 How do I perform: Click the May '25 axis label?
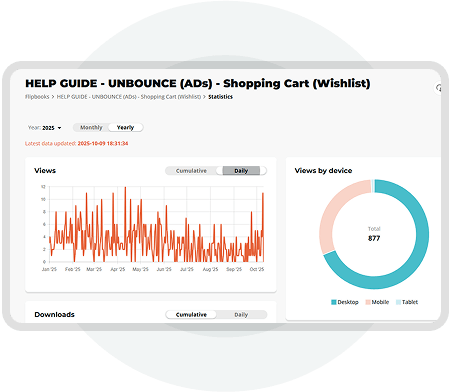pos(140,269)
